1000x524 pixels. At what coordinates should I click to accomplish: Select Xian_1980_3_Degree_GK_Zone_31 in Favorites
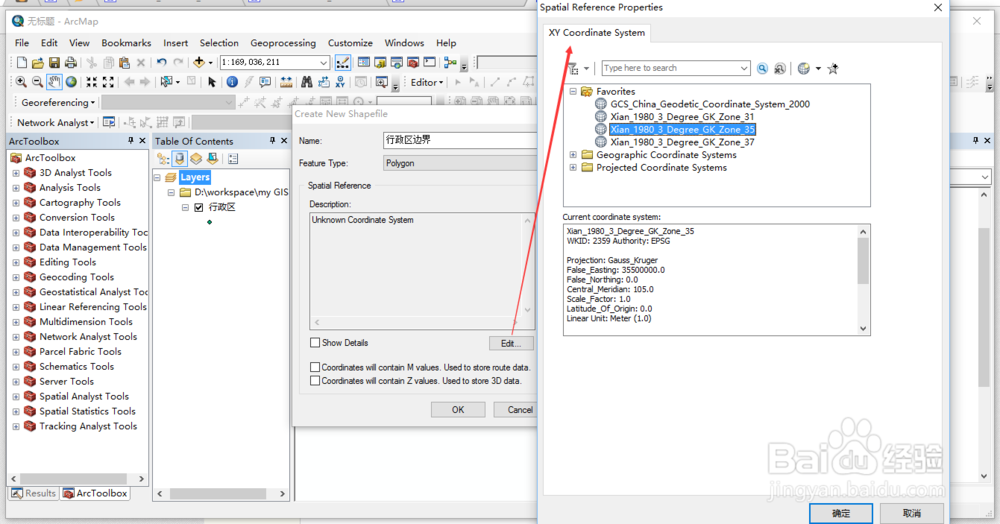pyautogui.click(x=682, y=117)
